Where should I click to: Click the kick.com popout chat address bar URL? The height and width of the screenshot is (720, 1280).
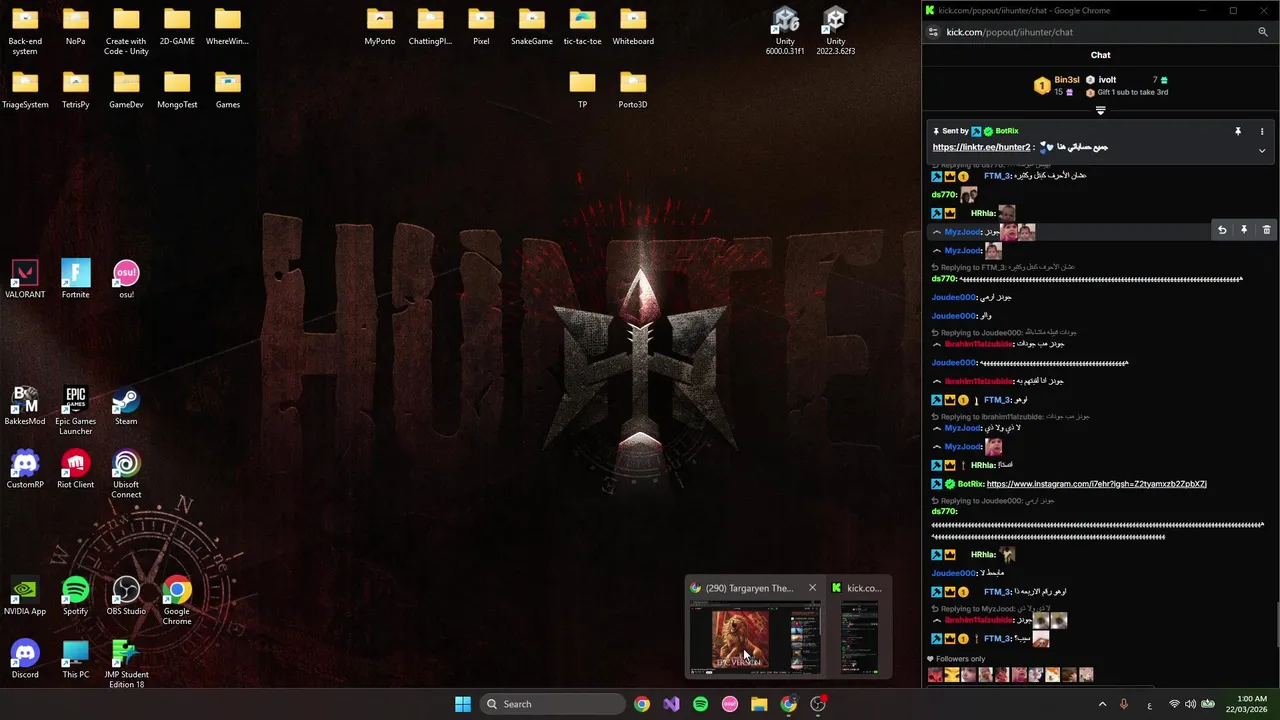click(x=1010, y=32)
